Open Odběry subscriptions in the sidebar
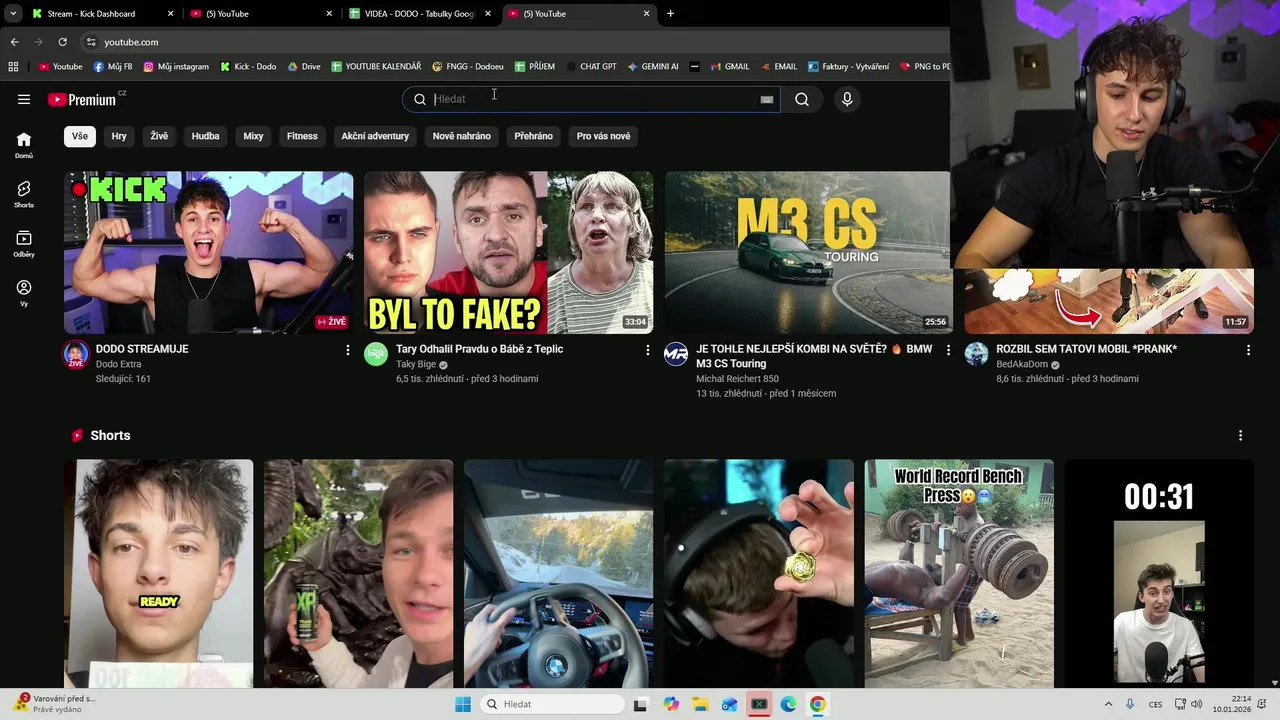 [24, 244]
